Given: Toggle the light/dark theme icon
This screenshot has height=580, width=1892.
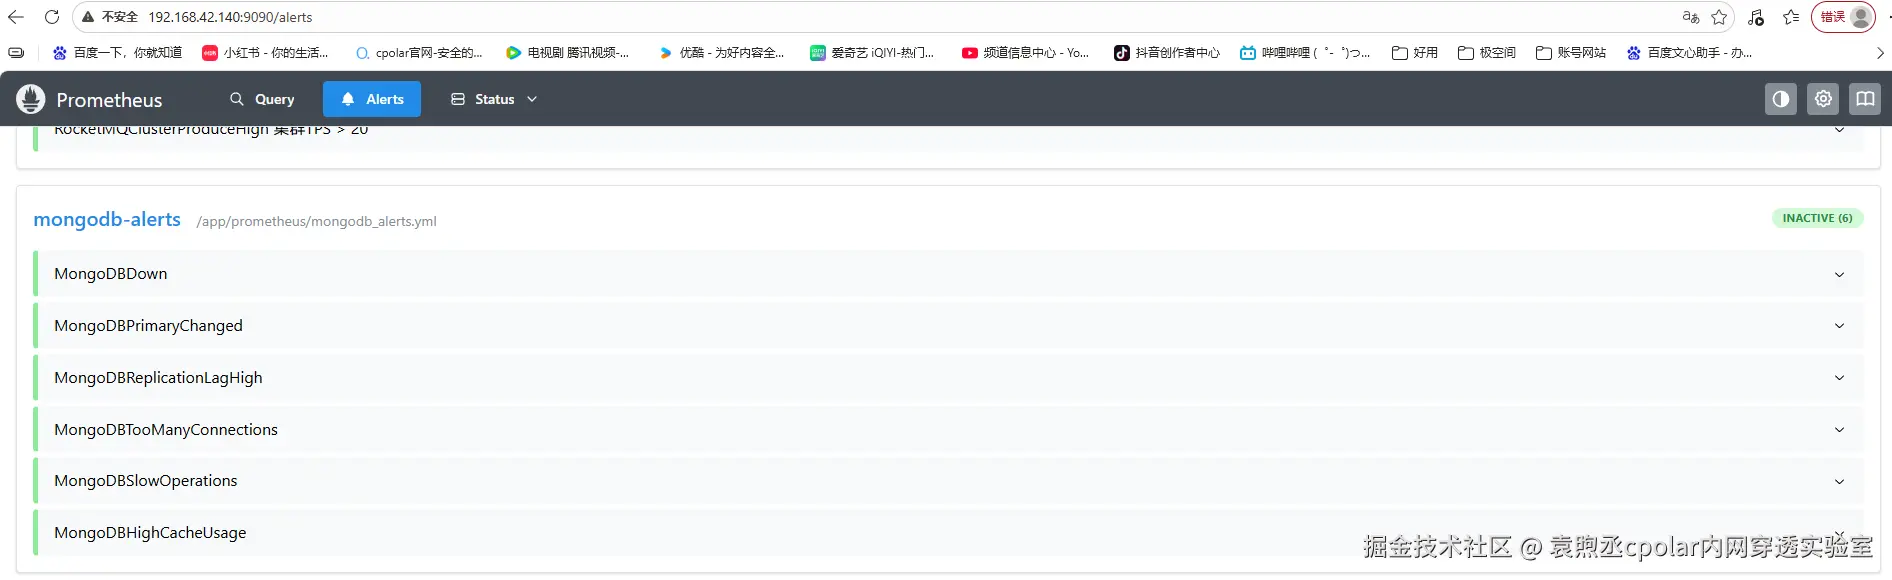Looking at the screenshot, I should (1781, 99).
